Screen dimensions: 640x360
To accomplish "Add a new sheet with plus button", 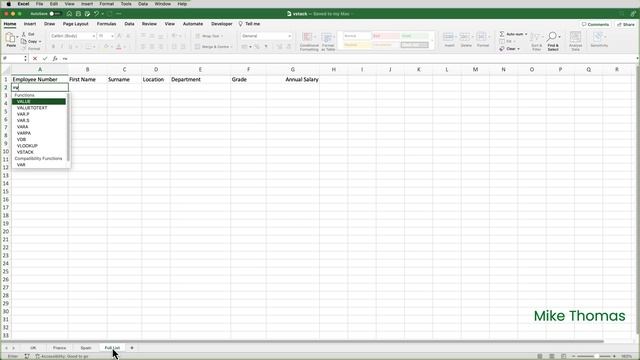I will 132,348.
